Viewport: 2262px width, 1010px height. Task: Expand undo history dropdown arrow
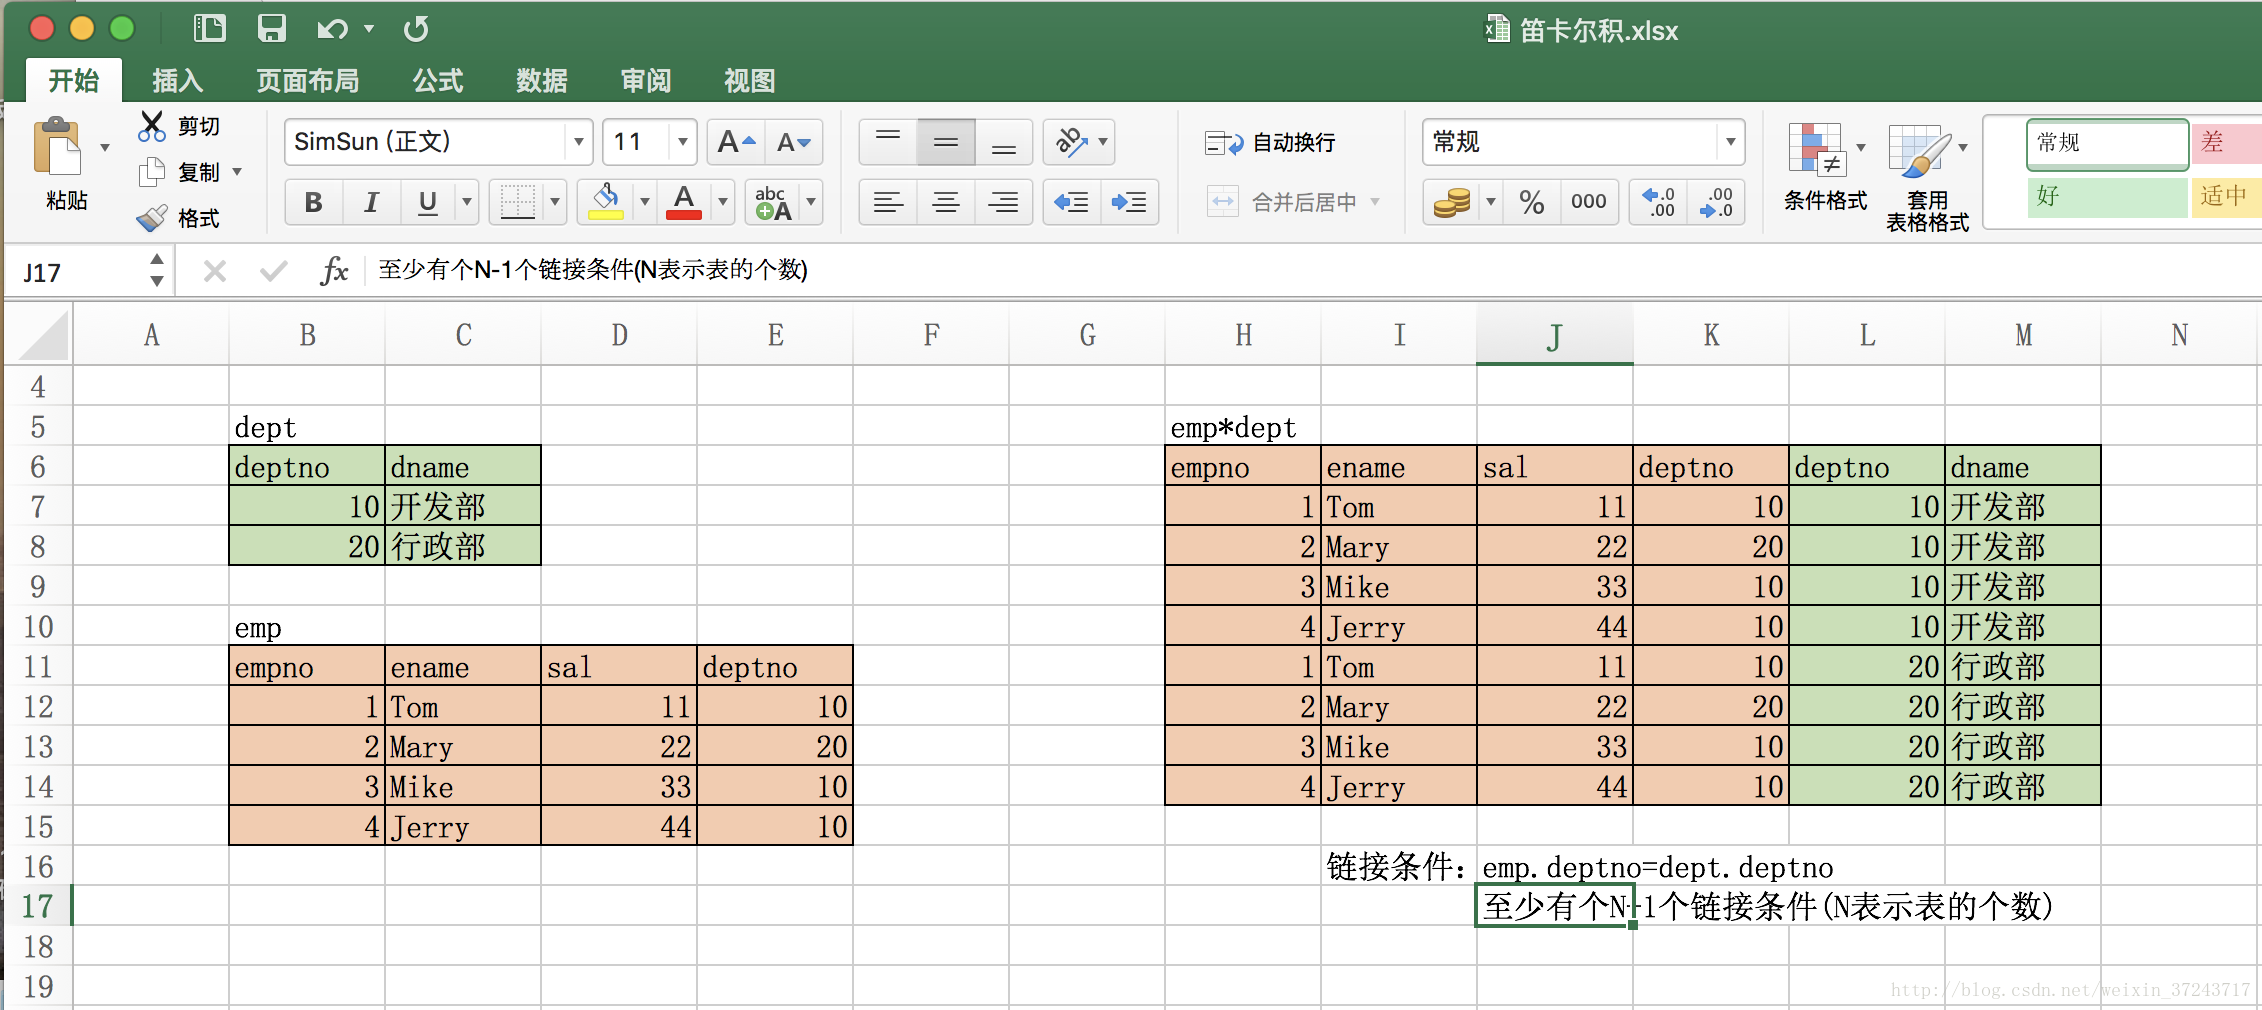coord(369,29)
